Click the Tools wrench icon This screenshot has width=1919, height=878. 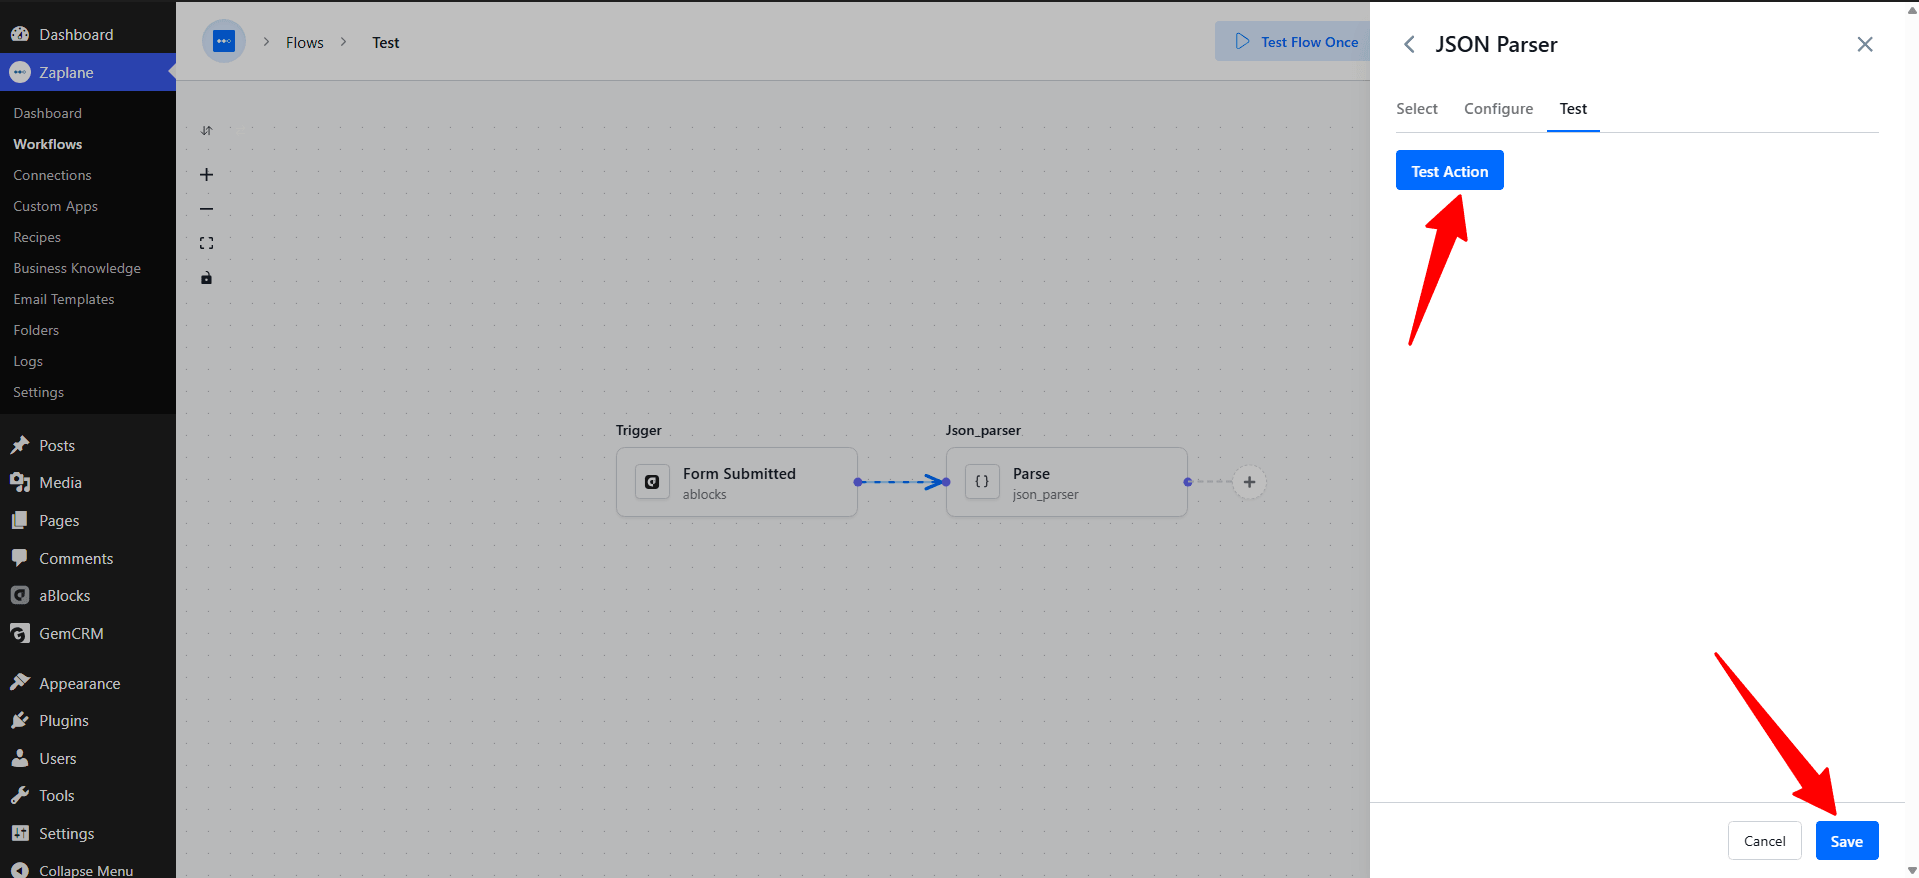pos(20,795)
